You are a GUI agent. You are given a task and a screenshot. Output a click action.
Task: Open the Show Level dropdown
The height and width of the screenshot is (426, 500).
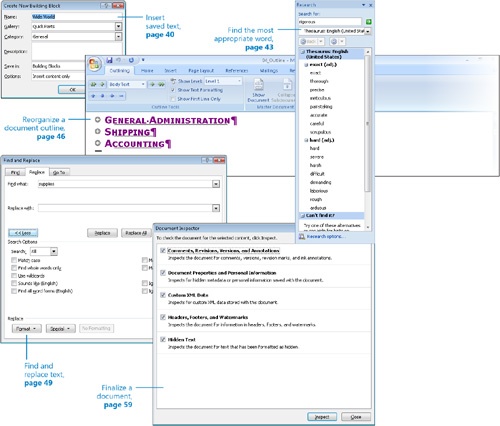click(223, 81)
